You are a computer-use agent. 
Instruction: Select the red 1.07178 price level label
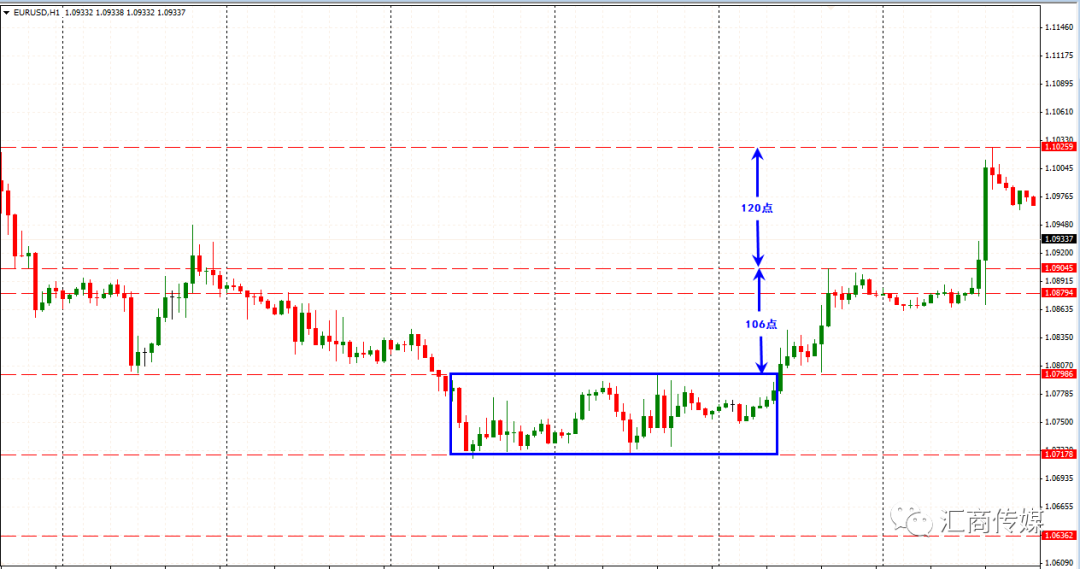tap(1059, 454)
